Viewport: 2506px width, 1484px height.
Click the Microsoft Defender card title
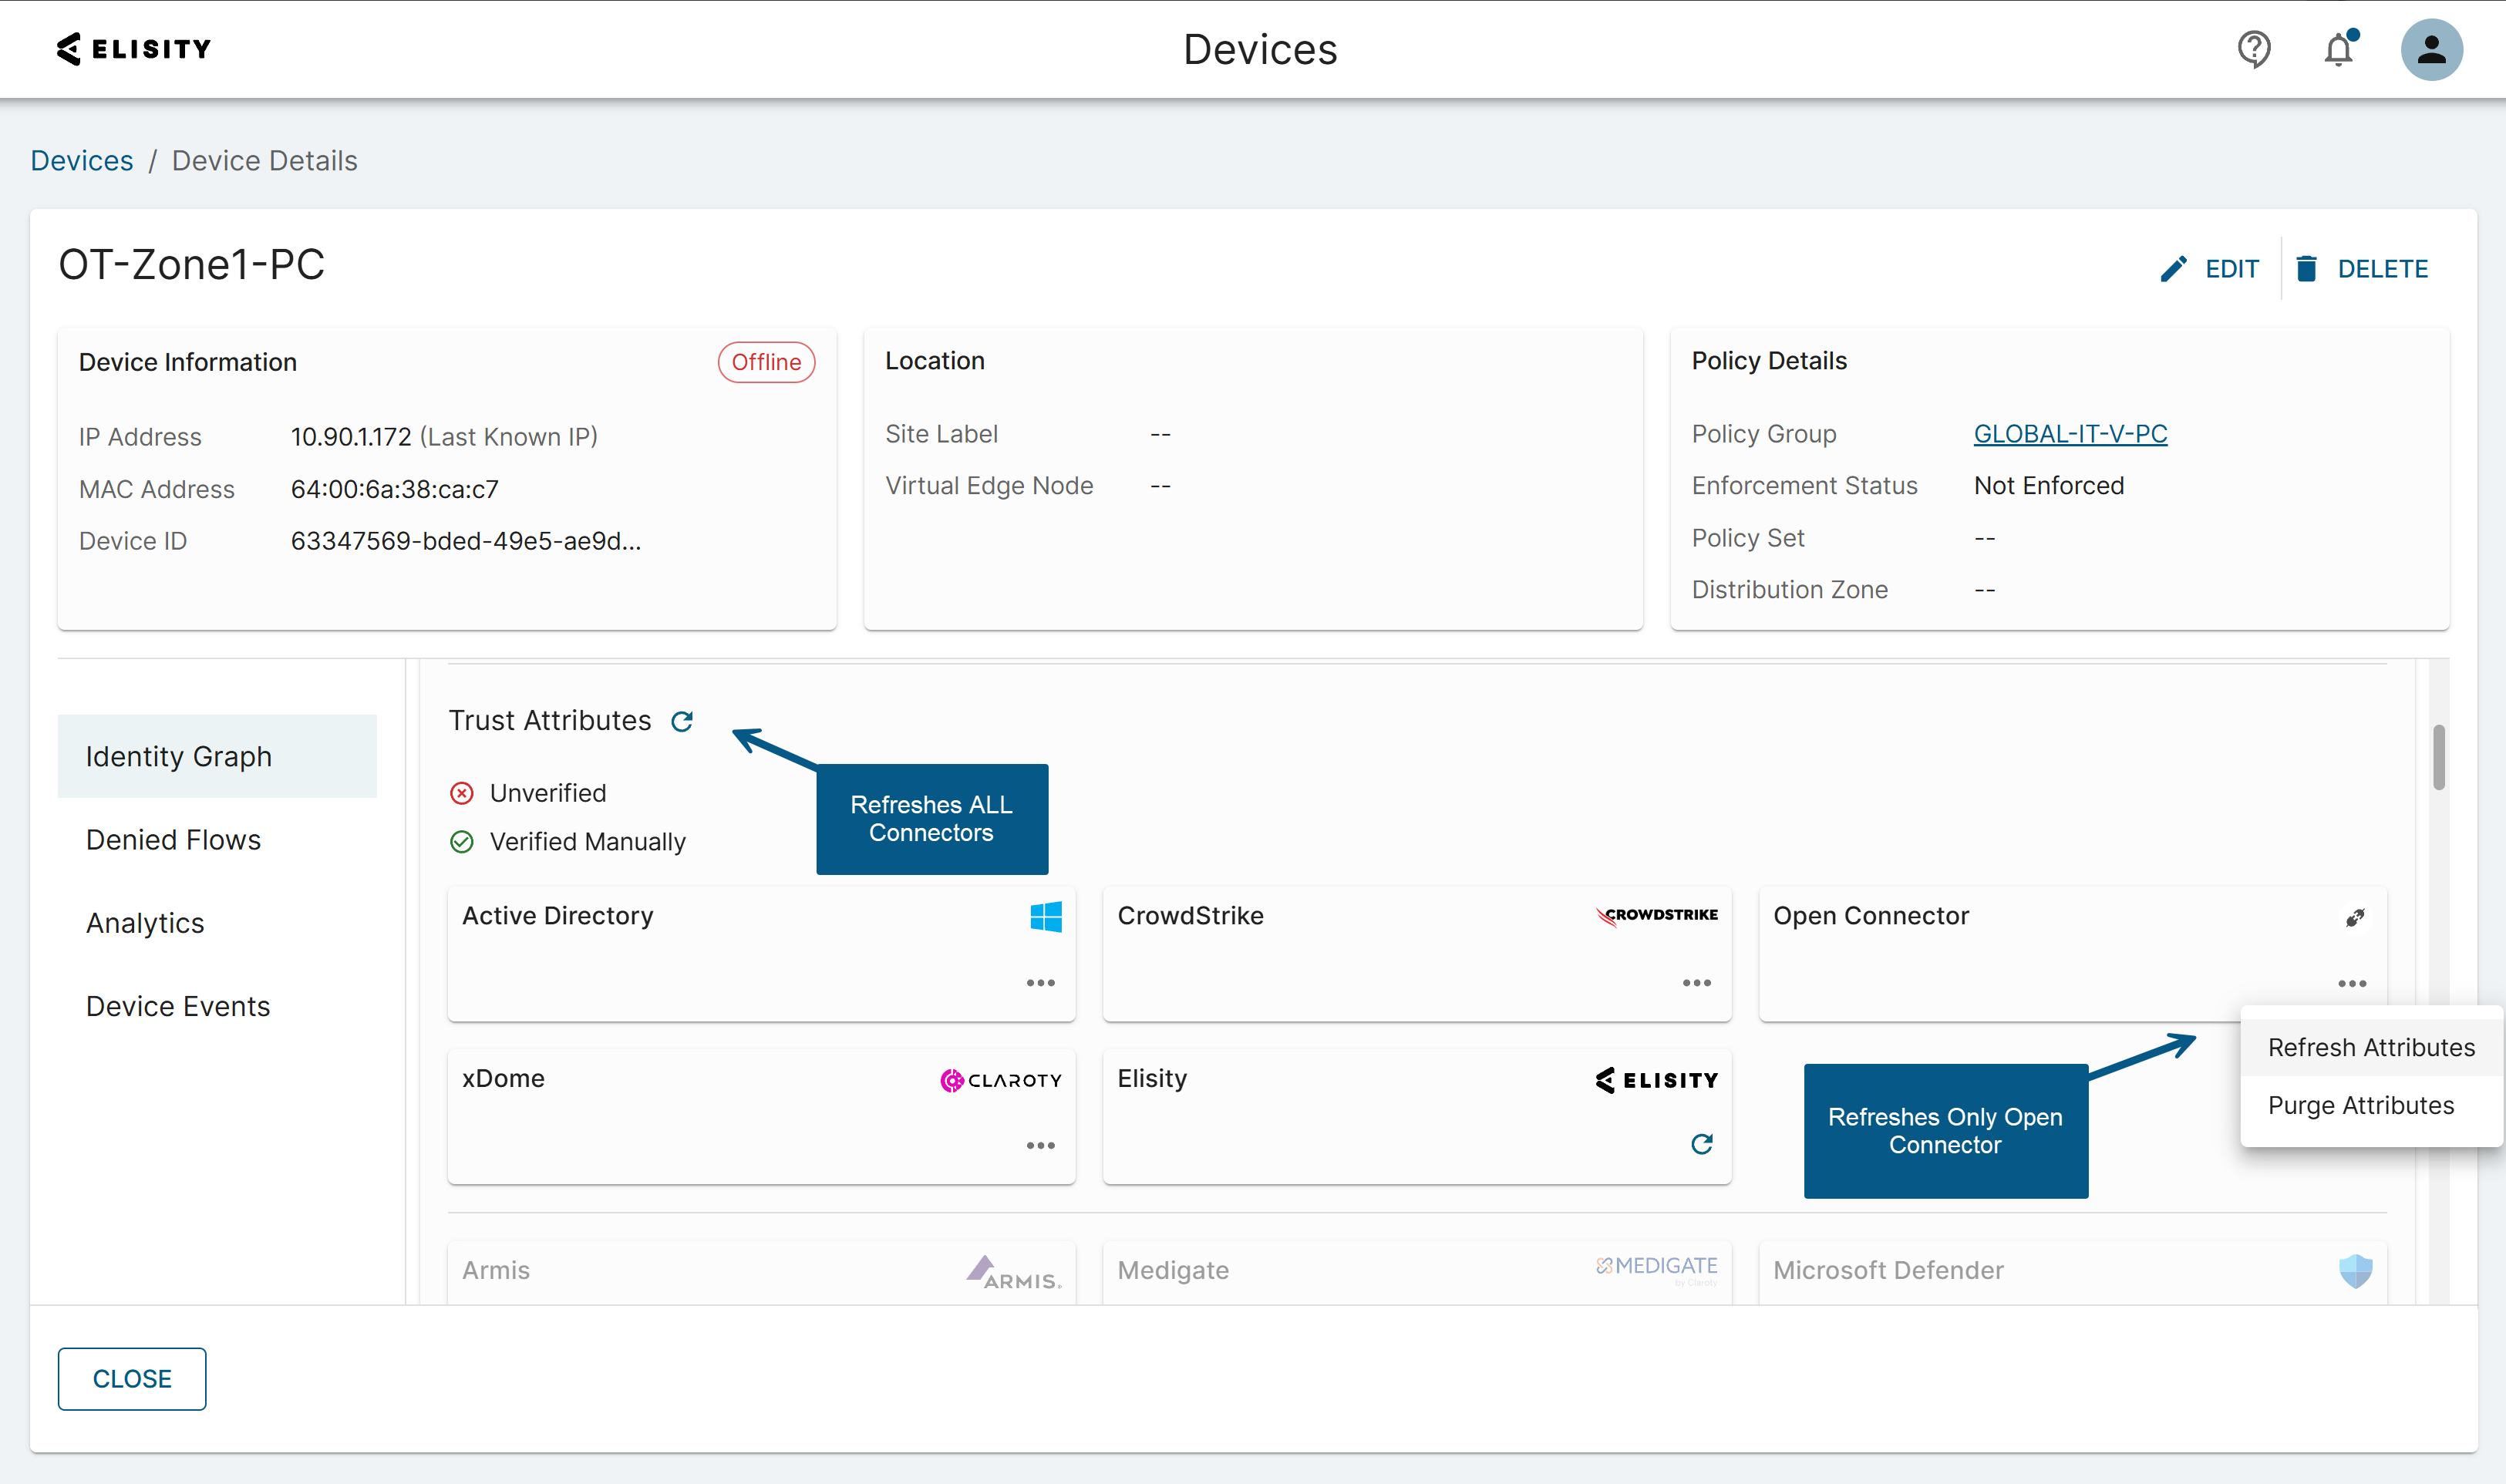[1888, 1270]
